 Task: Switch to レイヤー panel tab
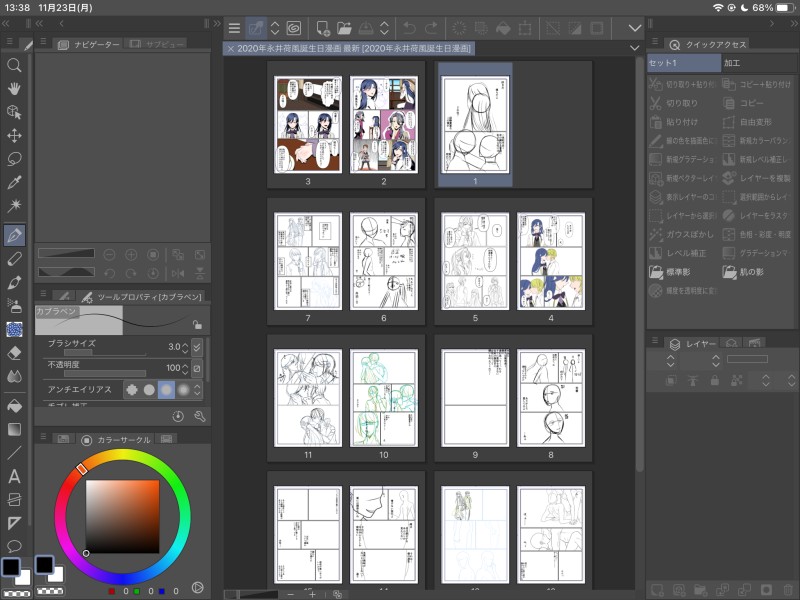(692, 344)
